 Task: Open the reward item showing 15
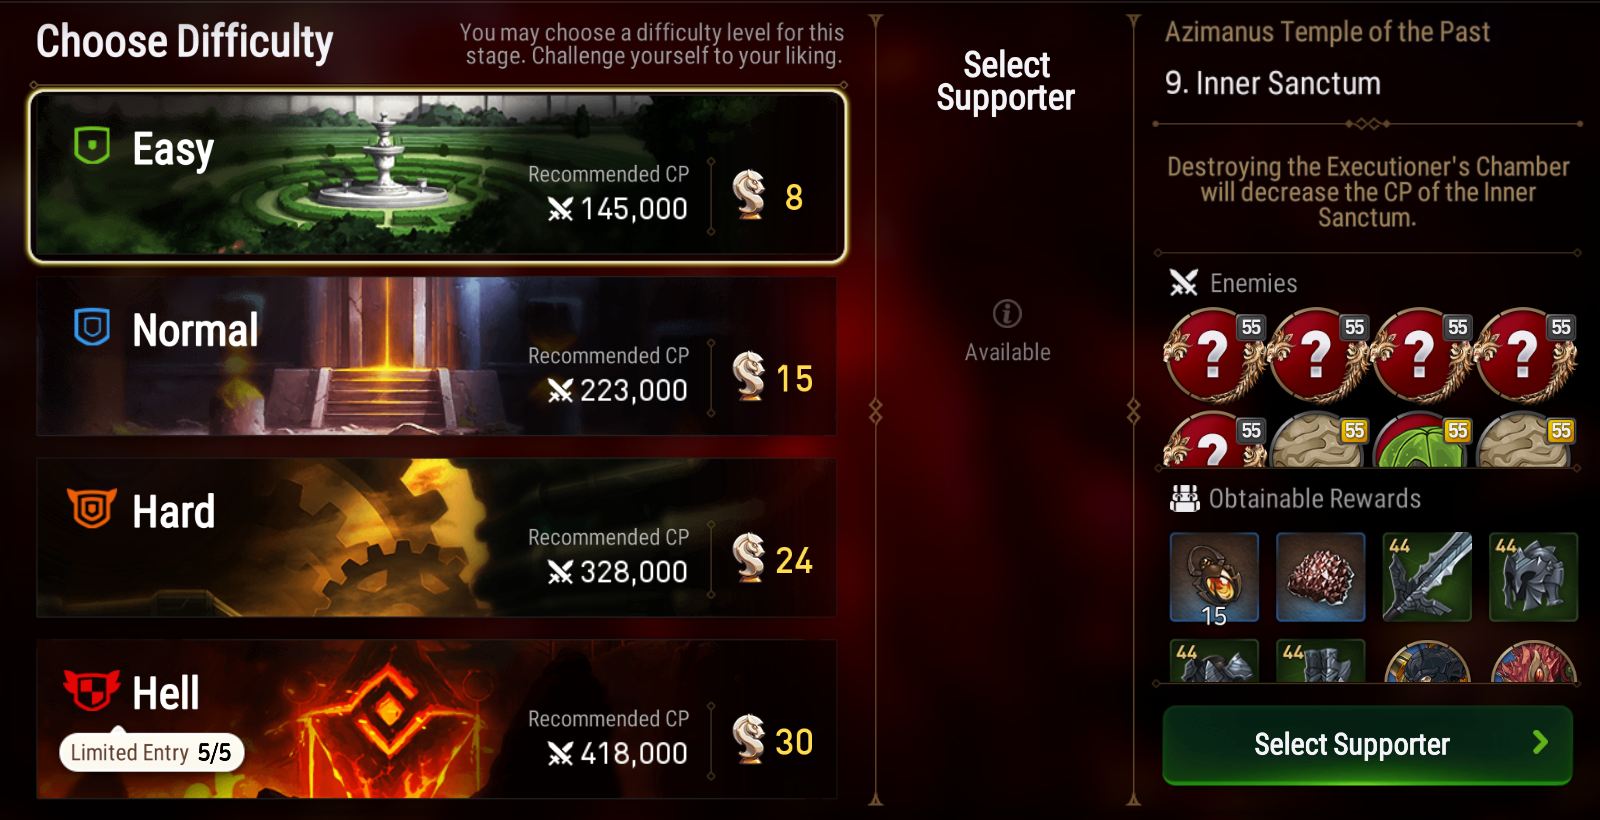(x=1214, y=577)
